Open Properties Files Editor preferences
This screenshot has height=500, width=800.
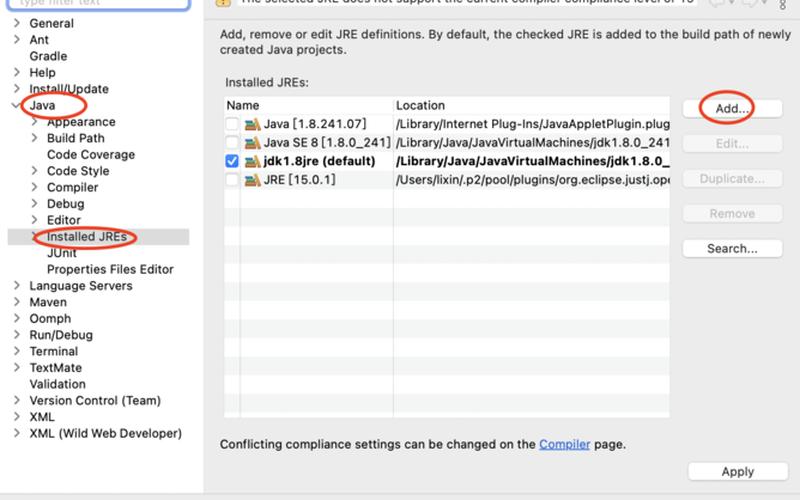[x=110, y=269]
